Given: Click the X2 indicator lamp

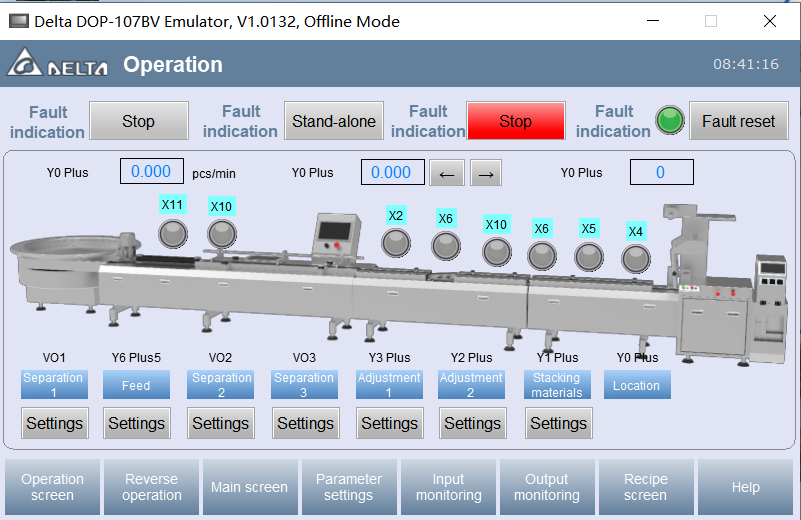Looking at the screenshot, I should click(396, 243).
